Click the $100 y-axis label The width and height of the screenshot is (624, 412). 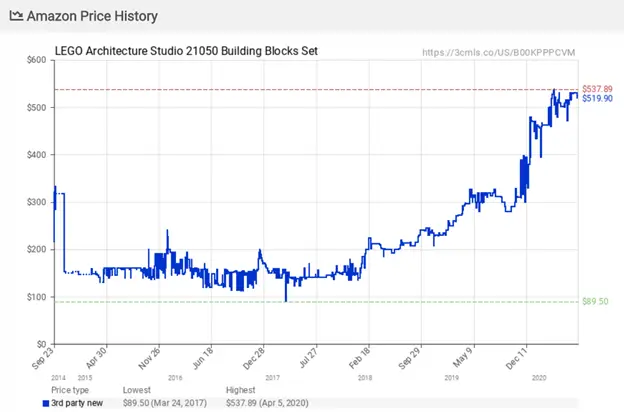click(x=36, y=297)
